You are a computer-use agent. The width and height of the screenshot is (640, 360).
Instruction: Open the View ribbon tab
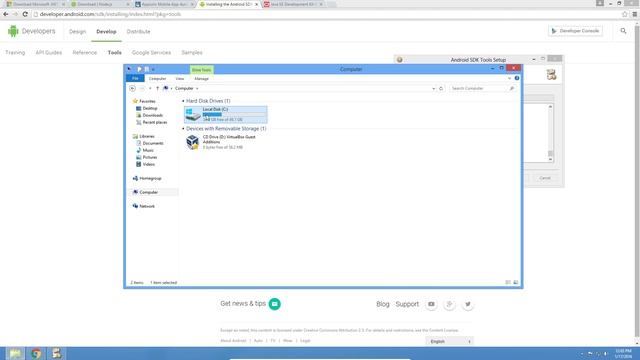point(180,78)
